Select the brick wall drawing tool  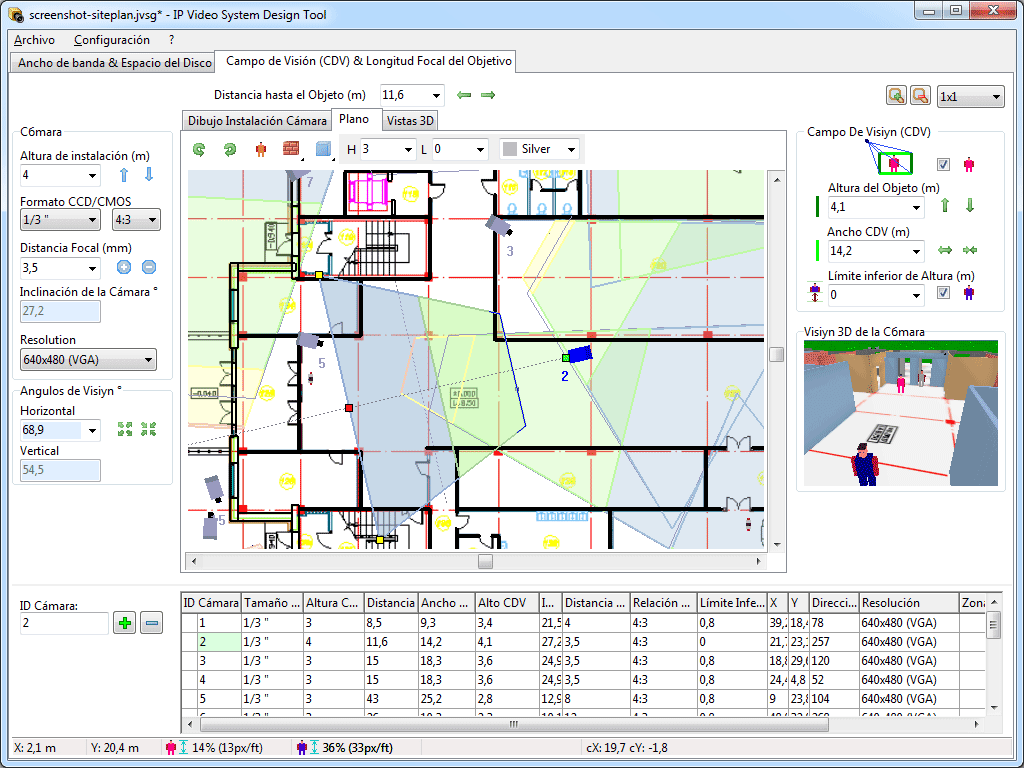(x=293, y=148)
